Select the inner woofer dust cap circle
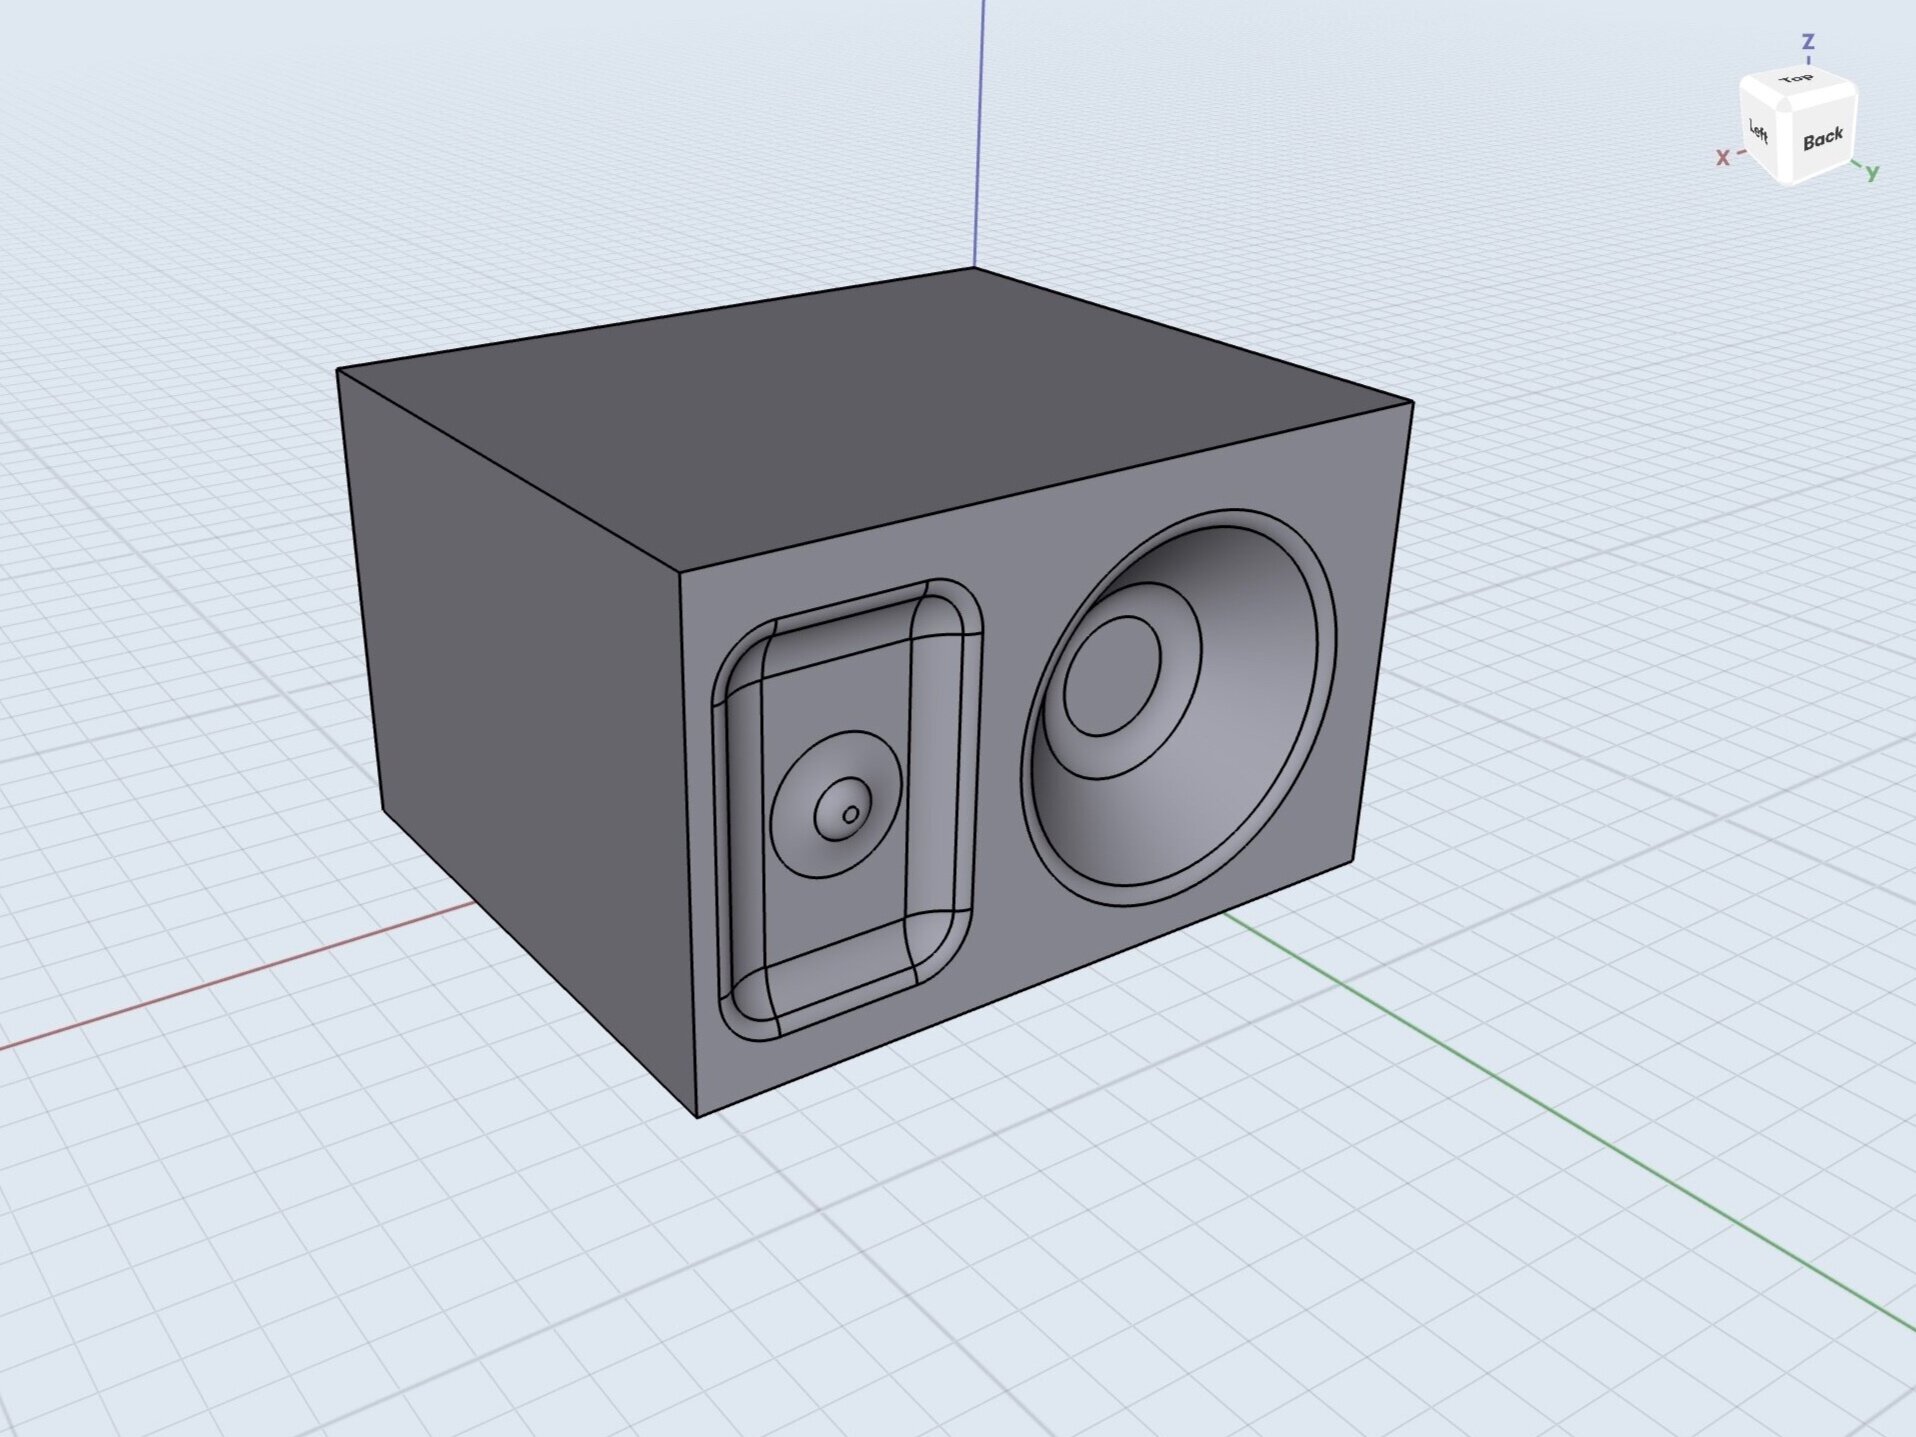This screenshot has width=1916, height=1437. coord(1112,676)
